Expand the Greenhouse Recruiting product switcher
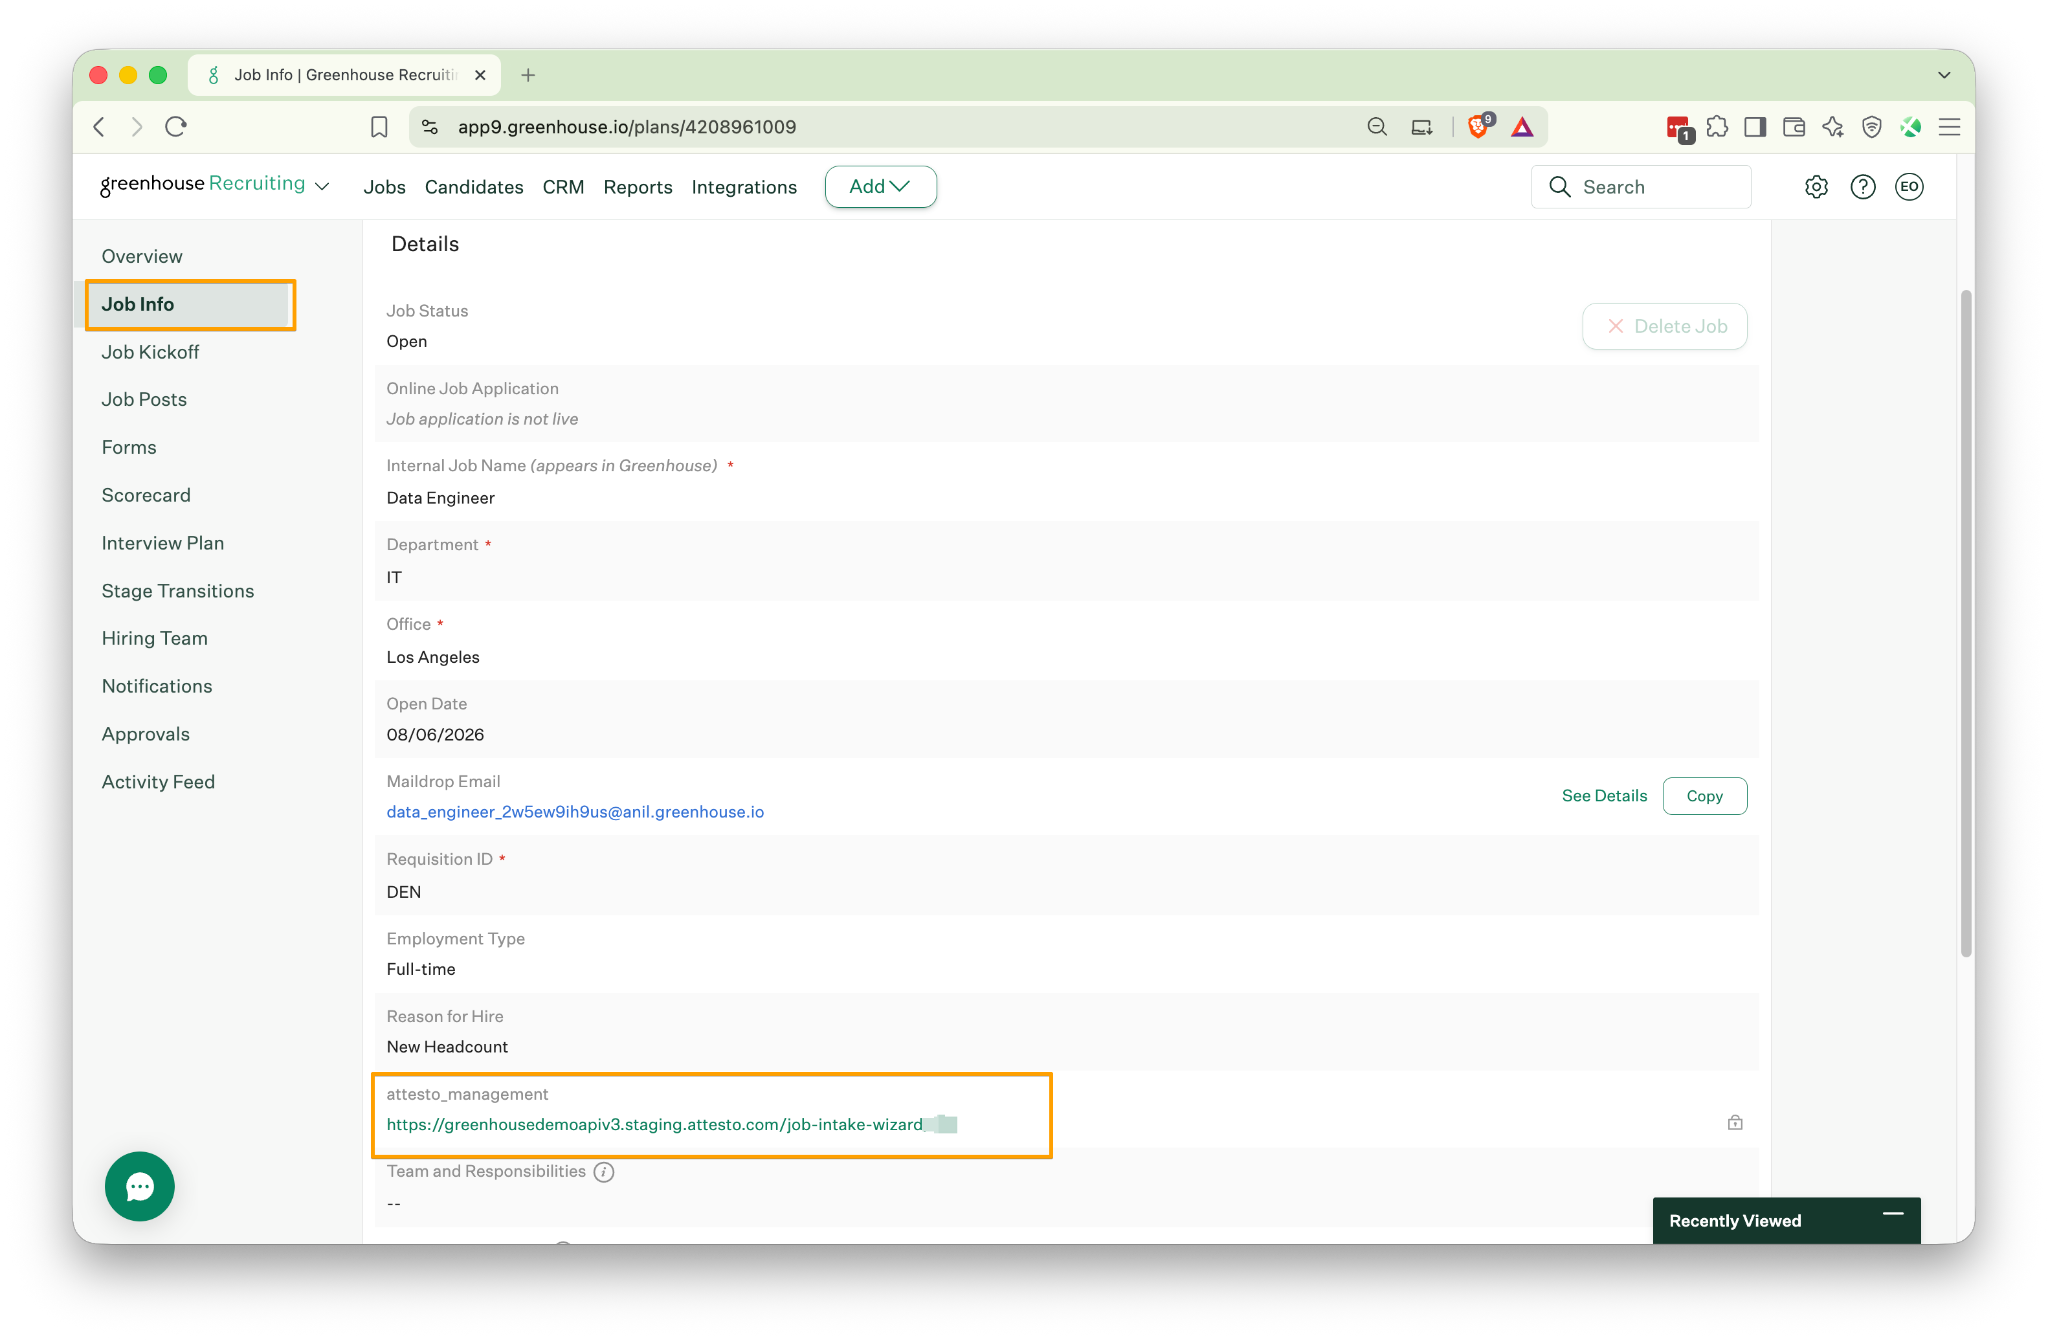Image resolution: width=2048 pixels, height=1340 pixels. 322,186
